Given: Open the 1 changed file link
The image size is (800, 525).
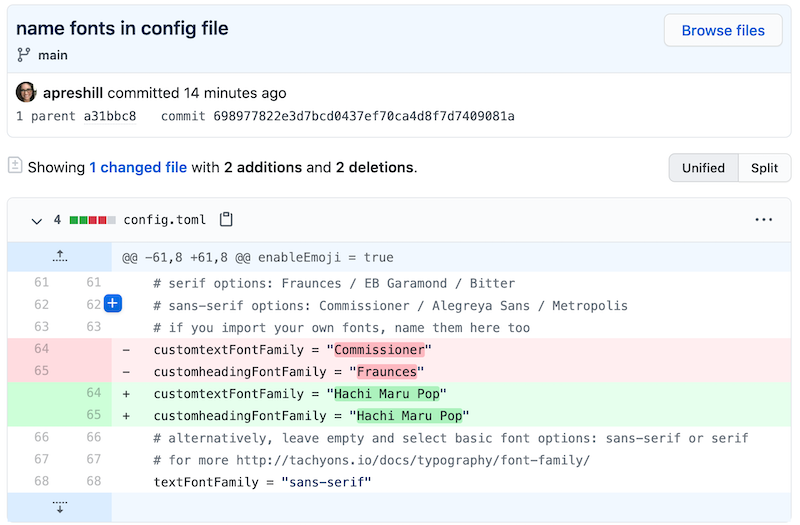Looking at the screenshot, I should (138, 167).
